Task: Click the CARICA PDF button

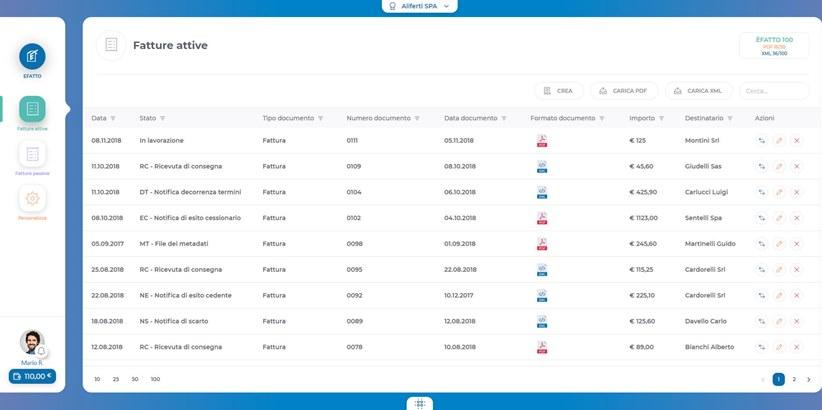Action: 624,91
